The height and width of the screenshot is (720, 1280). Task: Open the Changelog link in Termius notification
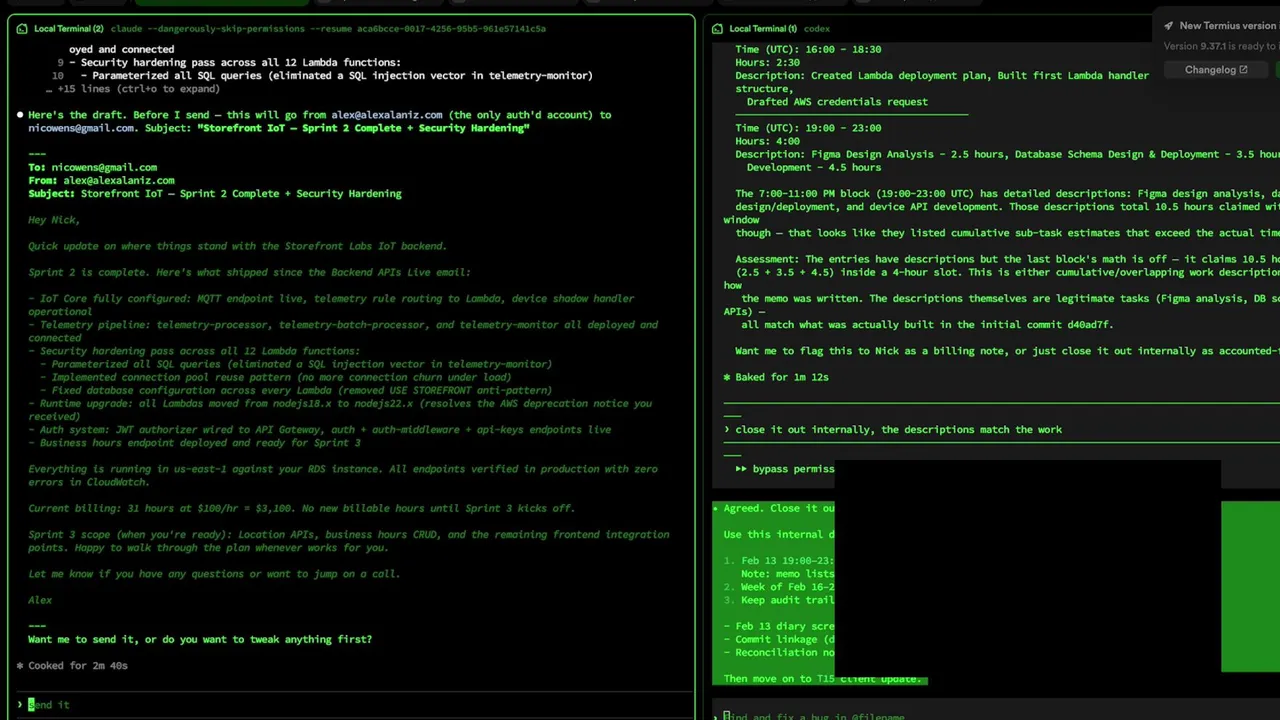click(x=1216, y=70)
